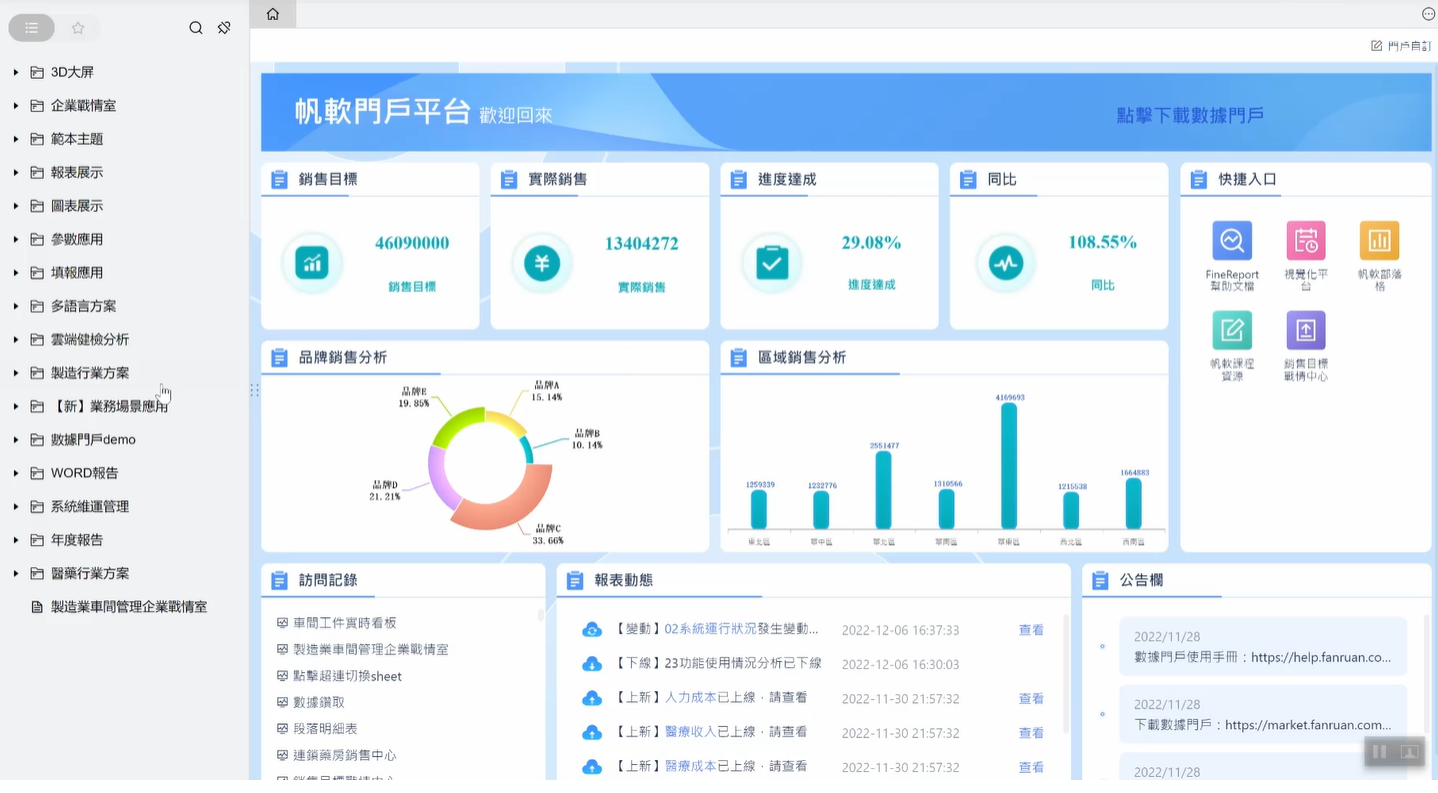Open 車間工件實時看板 in visit records
1438x793 pixels.
[x=344, y=623]
